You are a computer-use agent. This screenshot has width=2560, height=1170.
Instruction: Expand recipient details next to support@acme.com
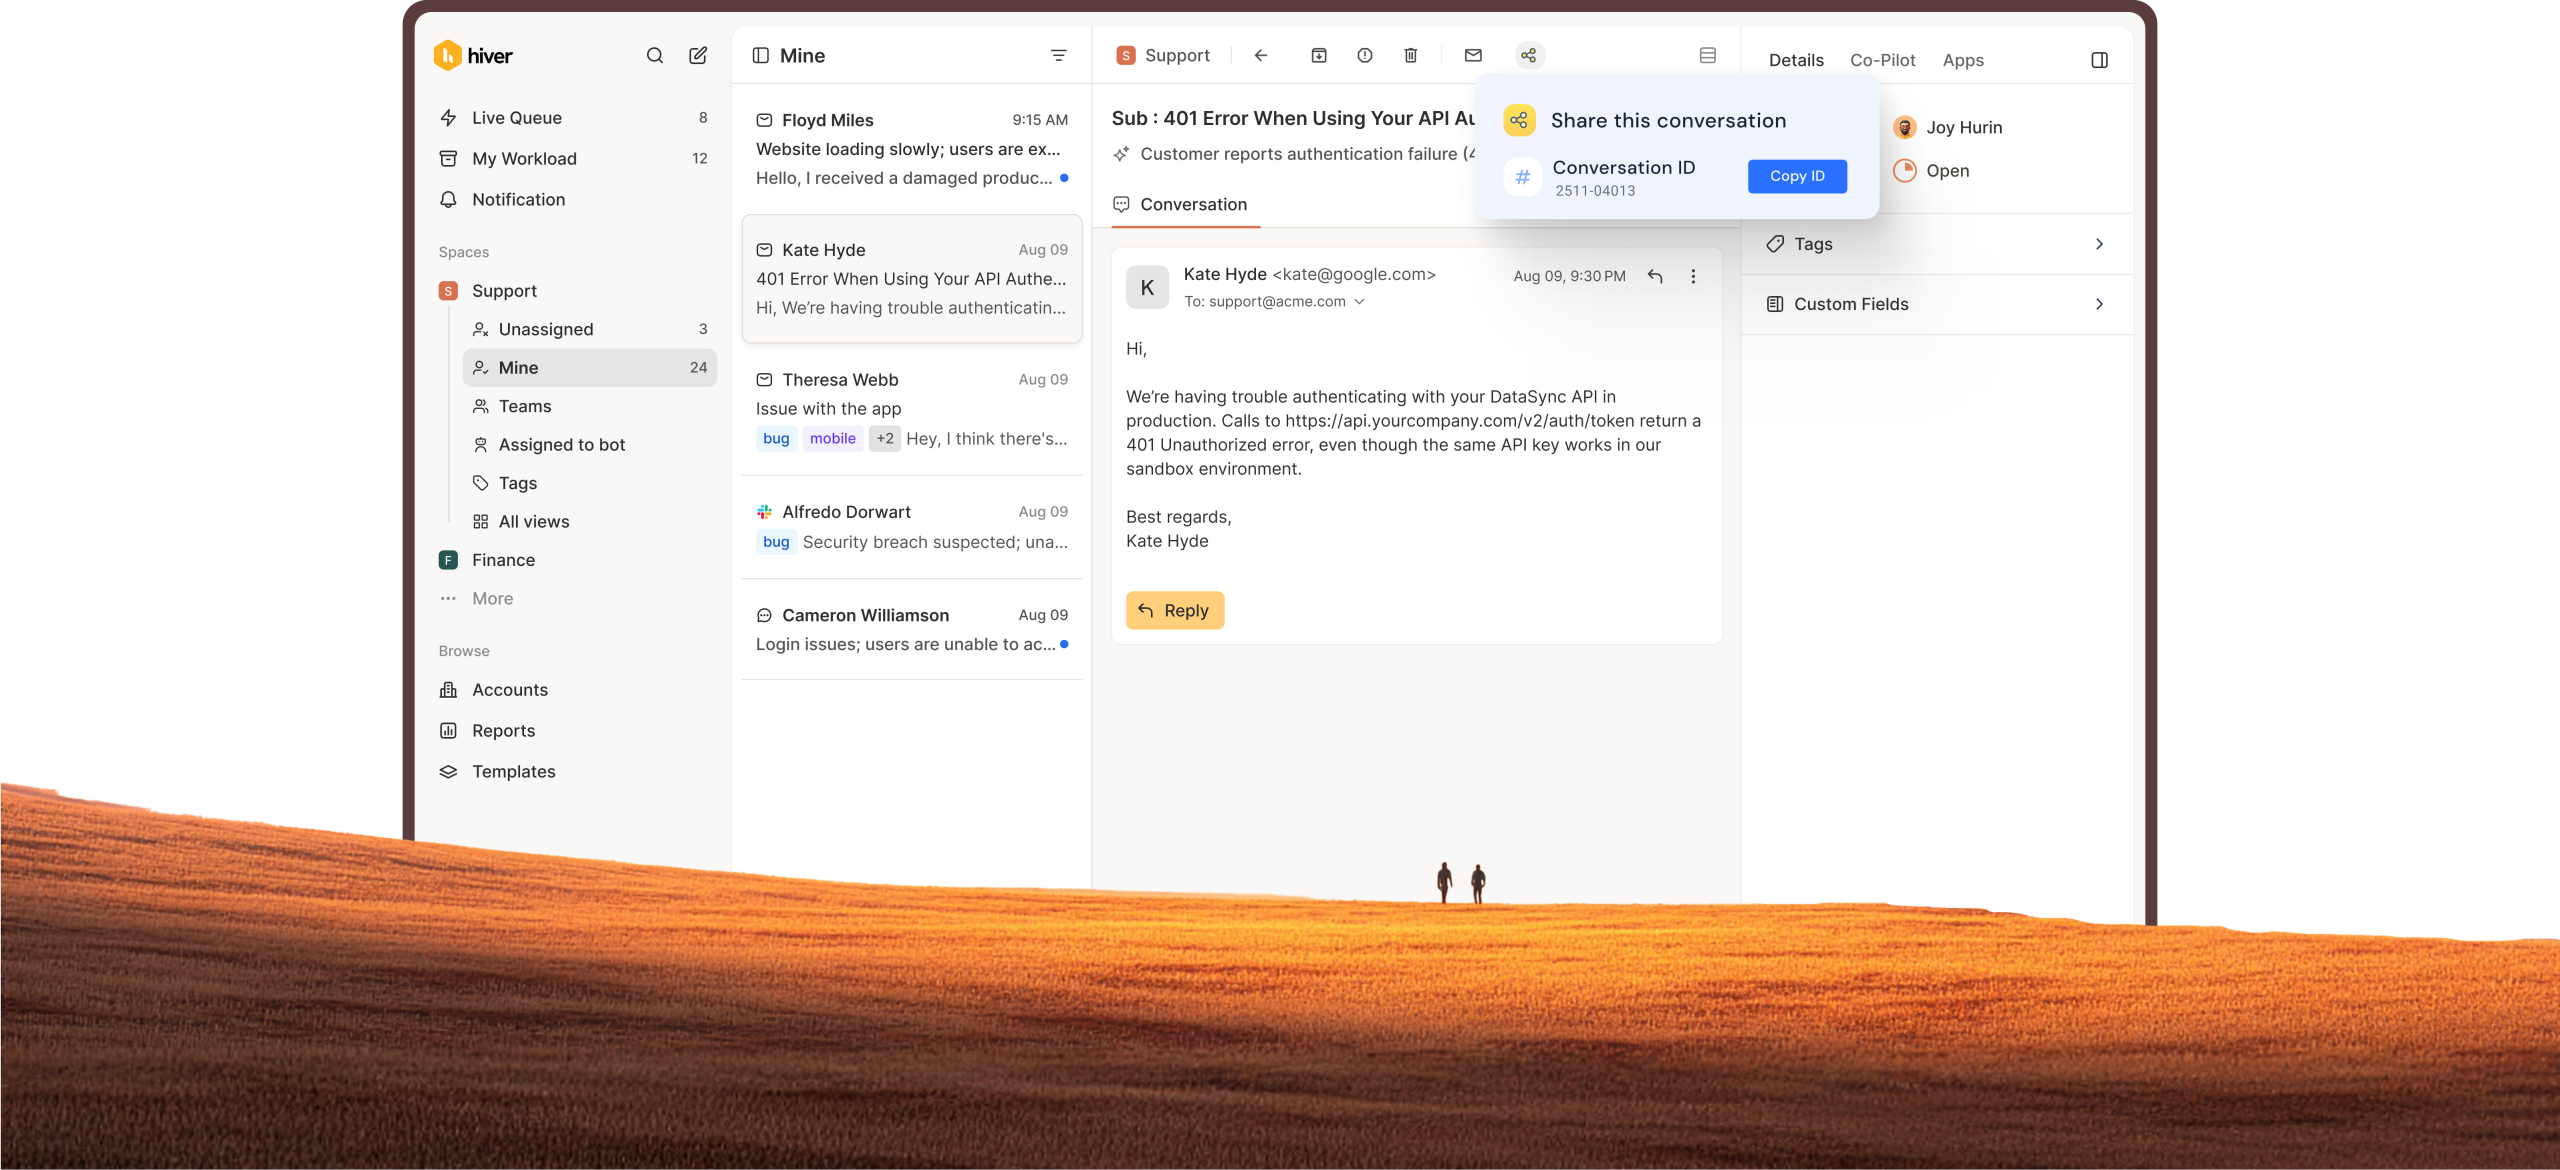click(1359, 302)
